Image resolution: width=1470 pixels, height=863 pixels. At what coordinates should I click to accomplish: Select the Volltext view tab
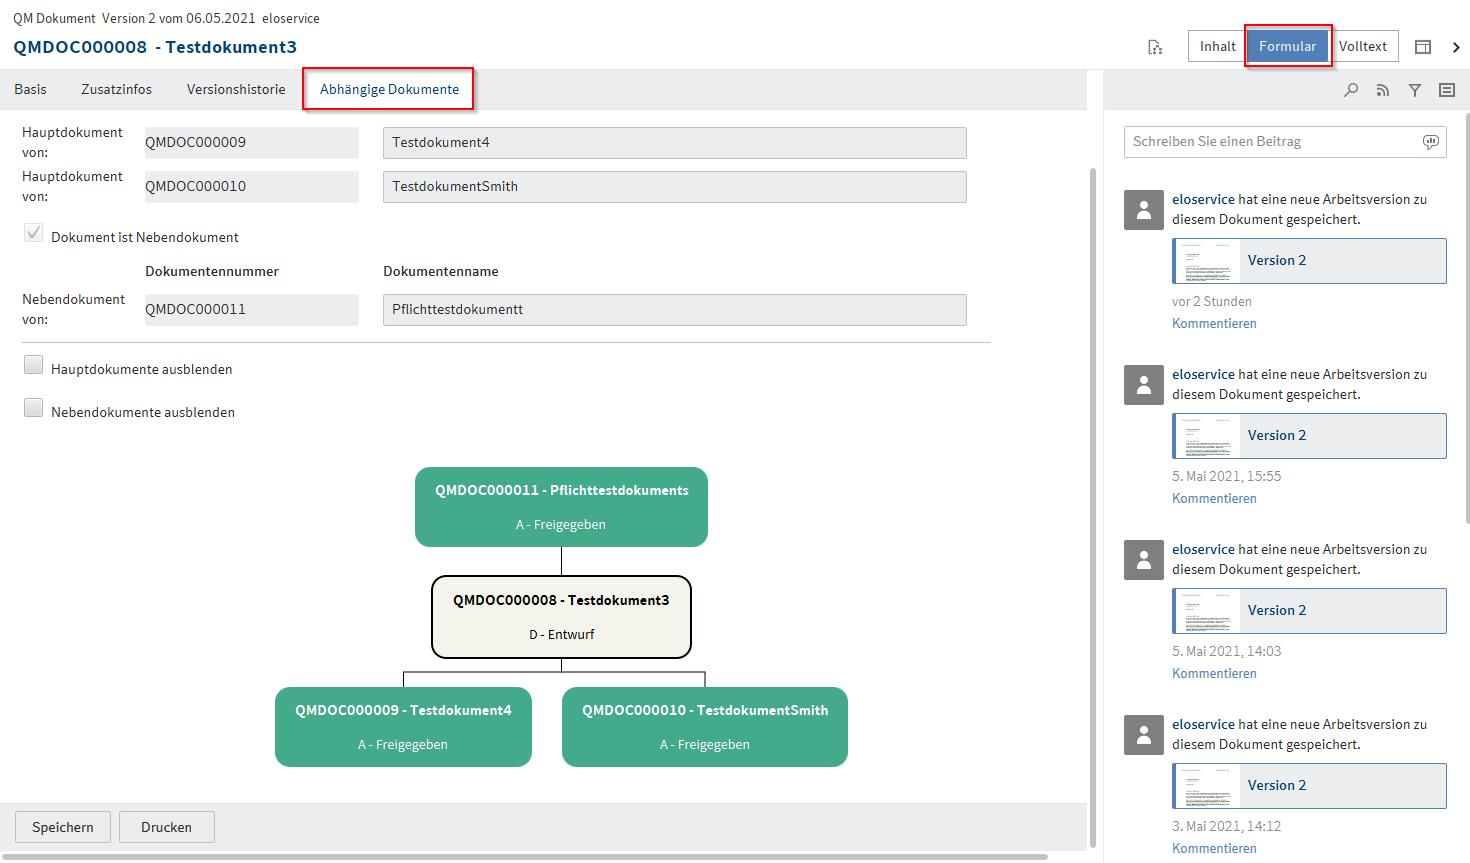(1362, 47)
